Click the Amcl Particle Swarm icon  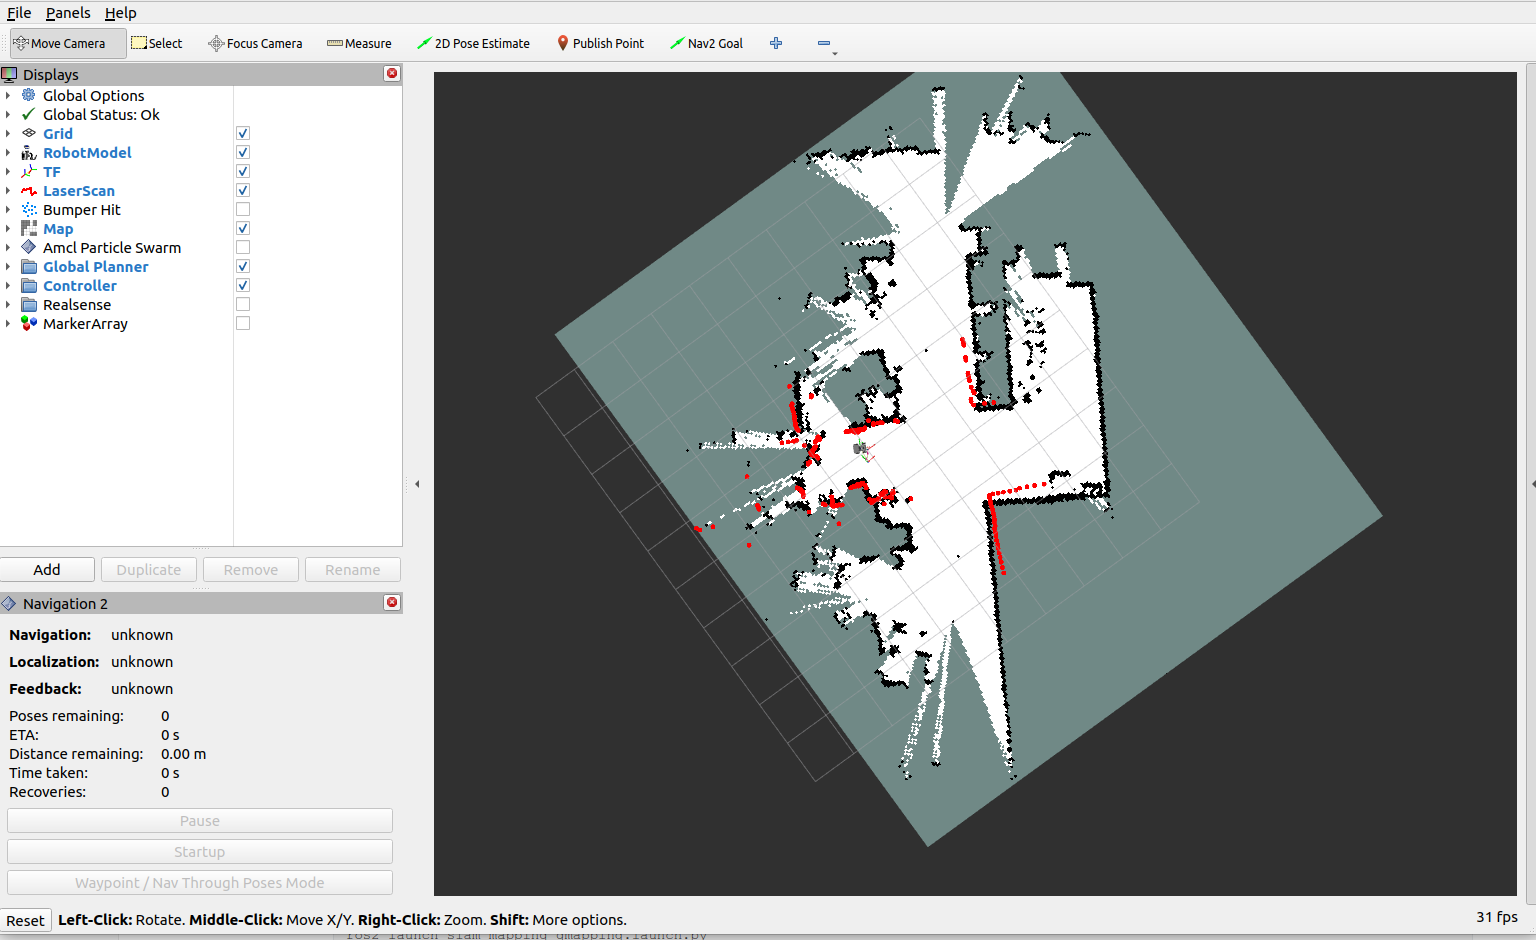click(x=29, y=247)
